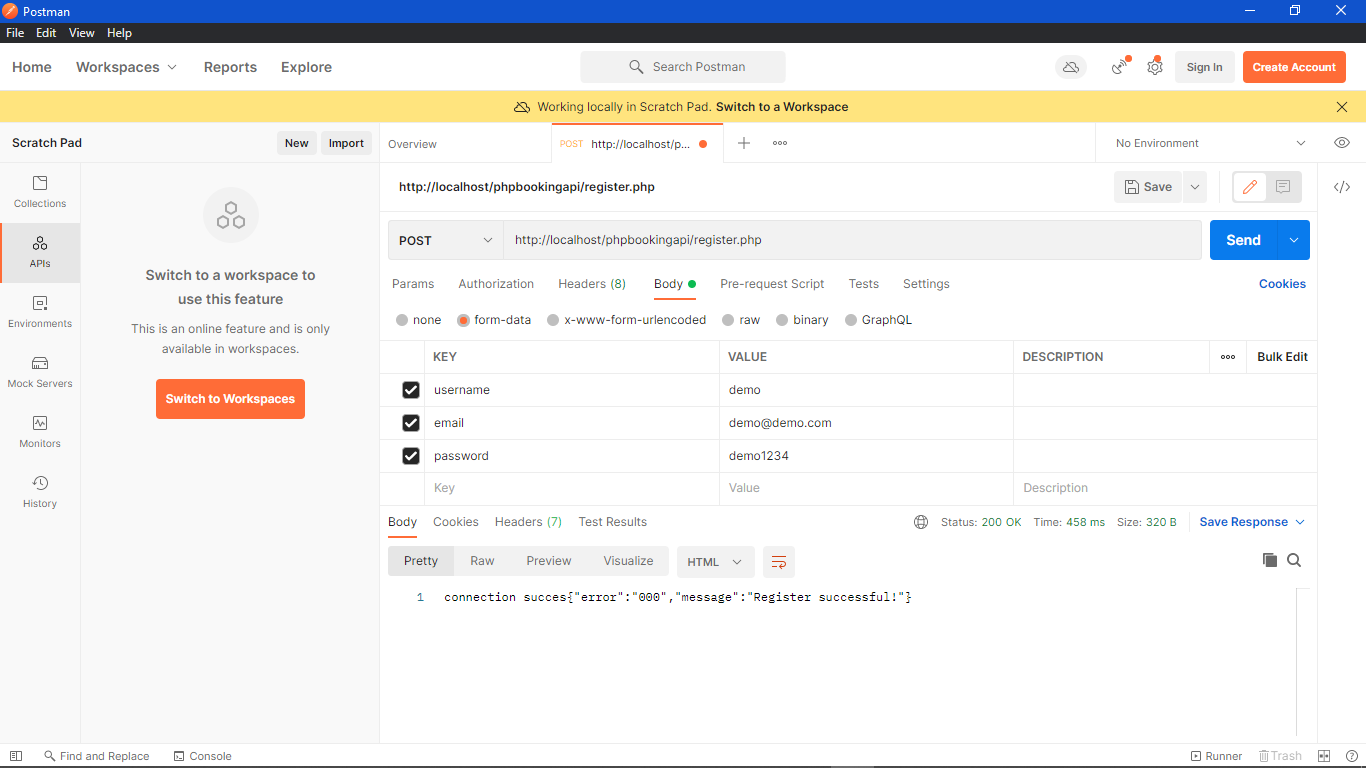Open the POST method dropdown

point(446,240)
